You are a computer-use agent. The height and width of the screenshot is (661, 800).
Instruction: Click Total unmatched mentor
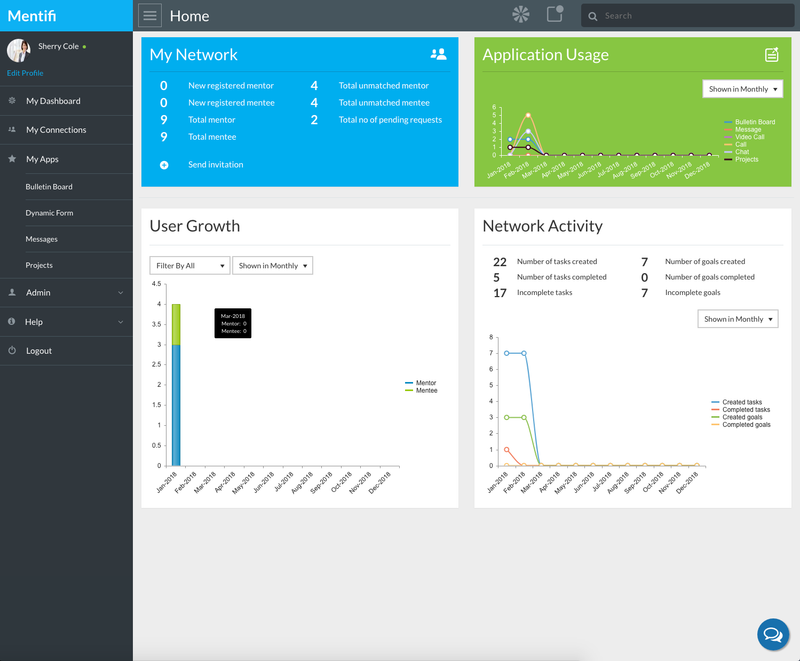coord(384,85)
